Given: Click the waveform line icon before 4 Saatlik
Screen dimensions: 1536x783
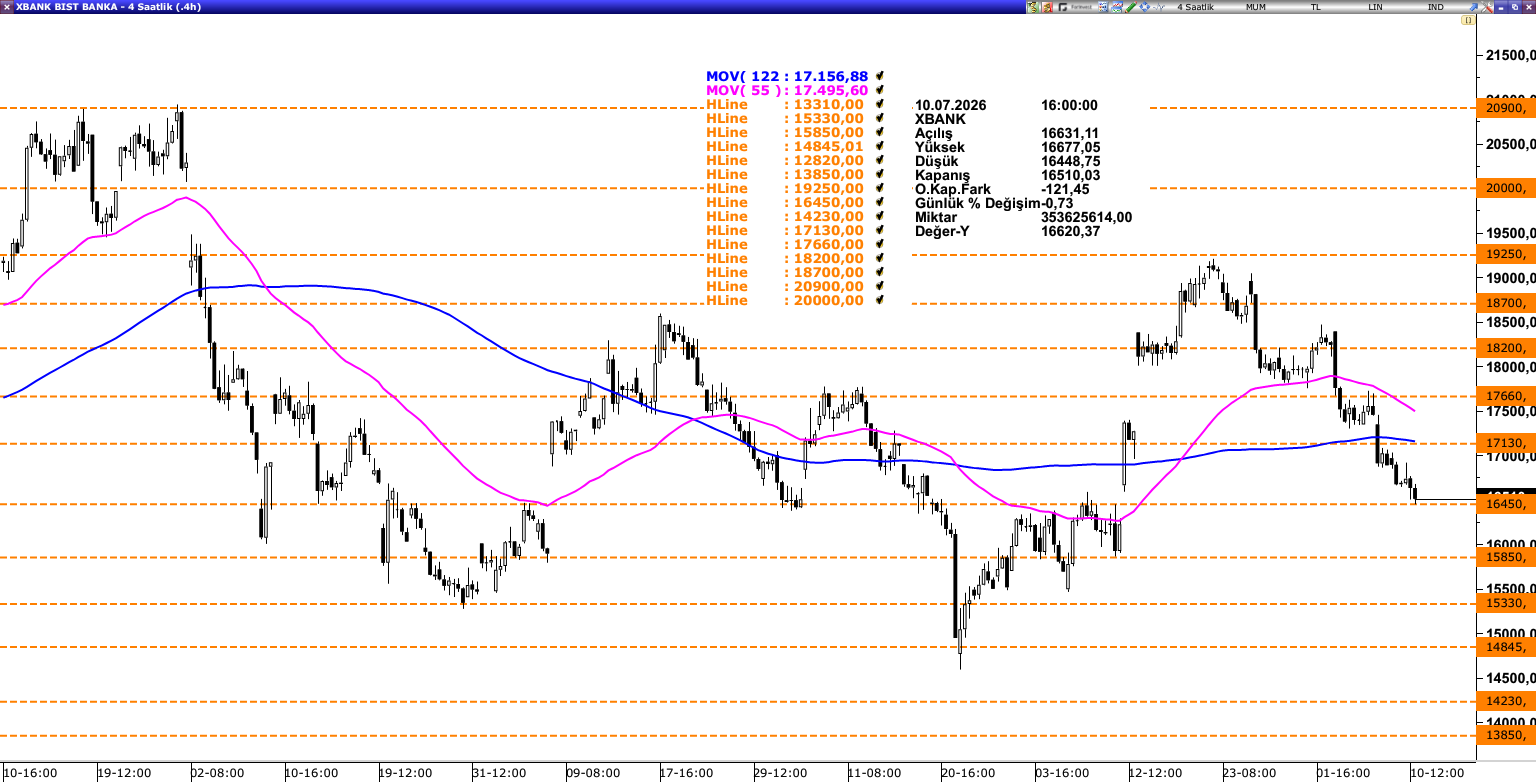Looking at the screenshot, I should pos(1158,7).
